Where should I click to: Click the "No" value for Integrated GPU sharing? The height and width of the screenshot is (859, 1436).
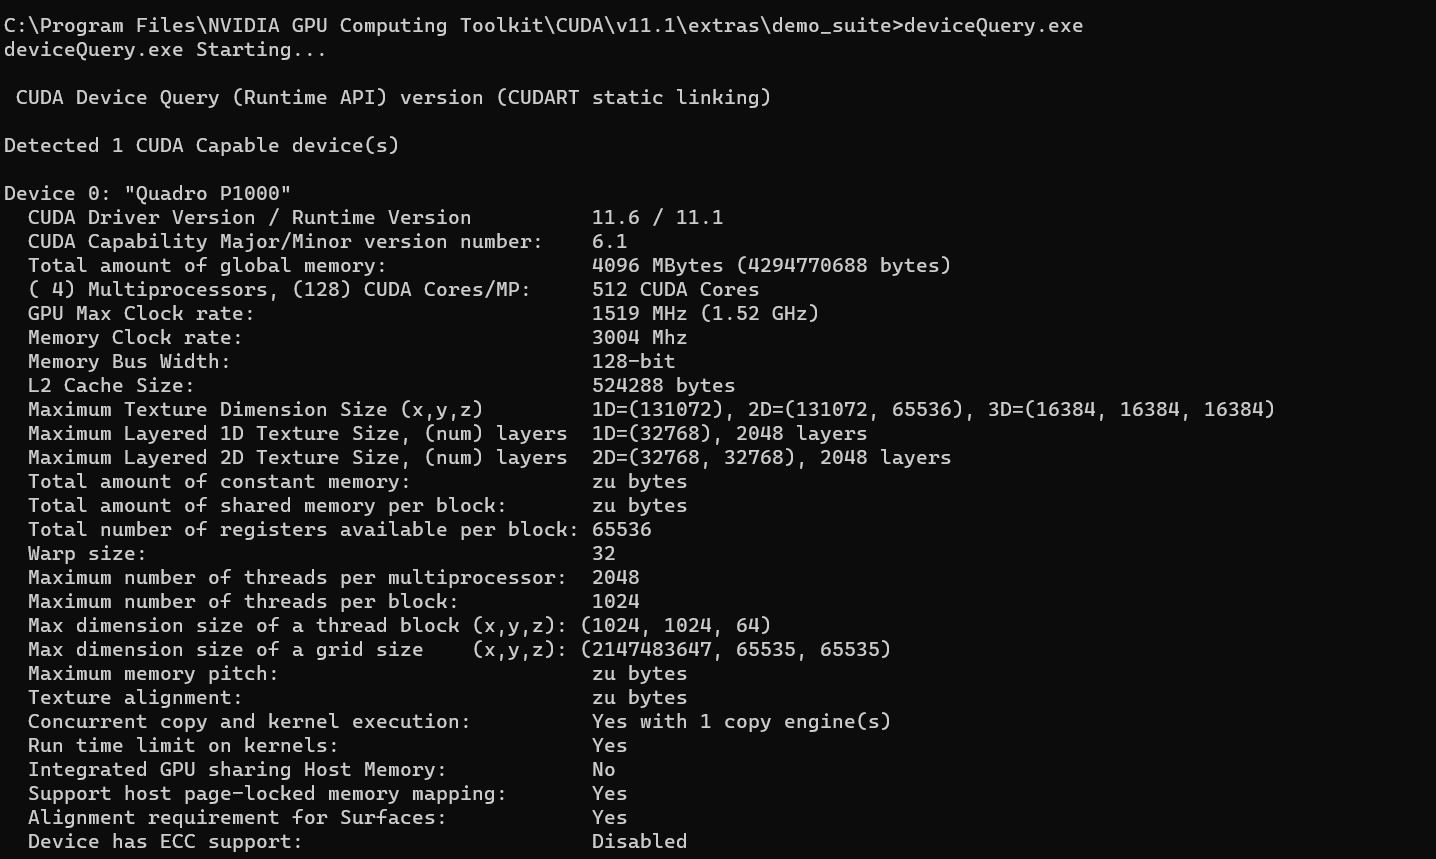pos(603,769)
